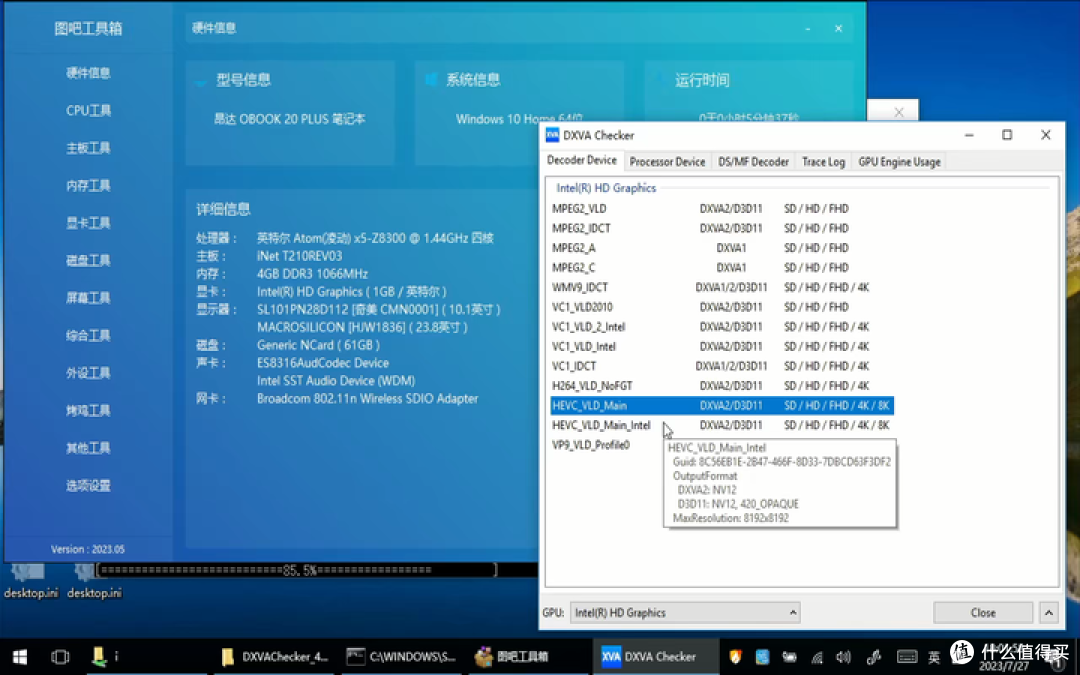Maximize the DXVA Checker window

[x=1007, y=135]
